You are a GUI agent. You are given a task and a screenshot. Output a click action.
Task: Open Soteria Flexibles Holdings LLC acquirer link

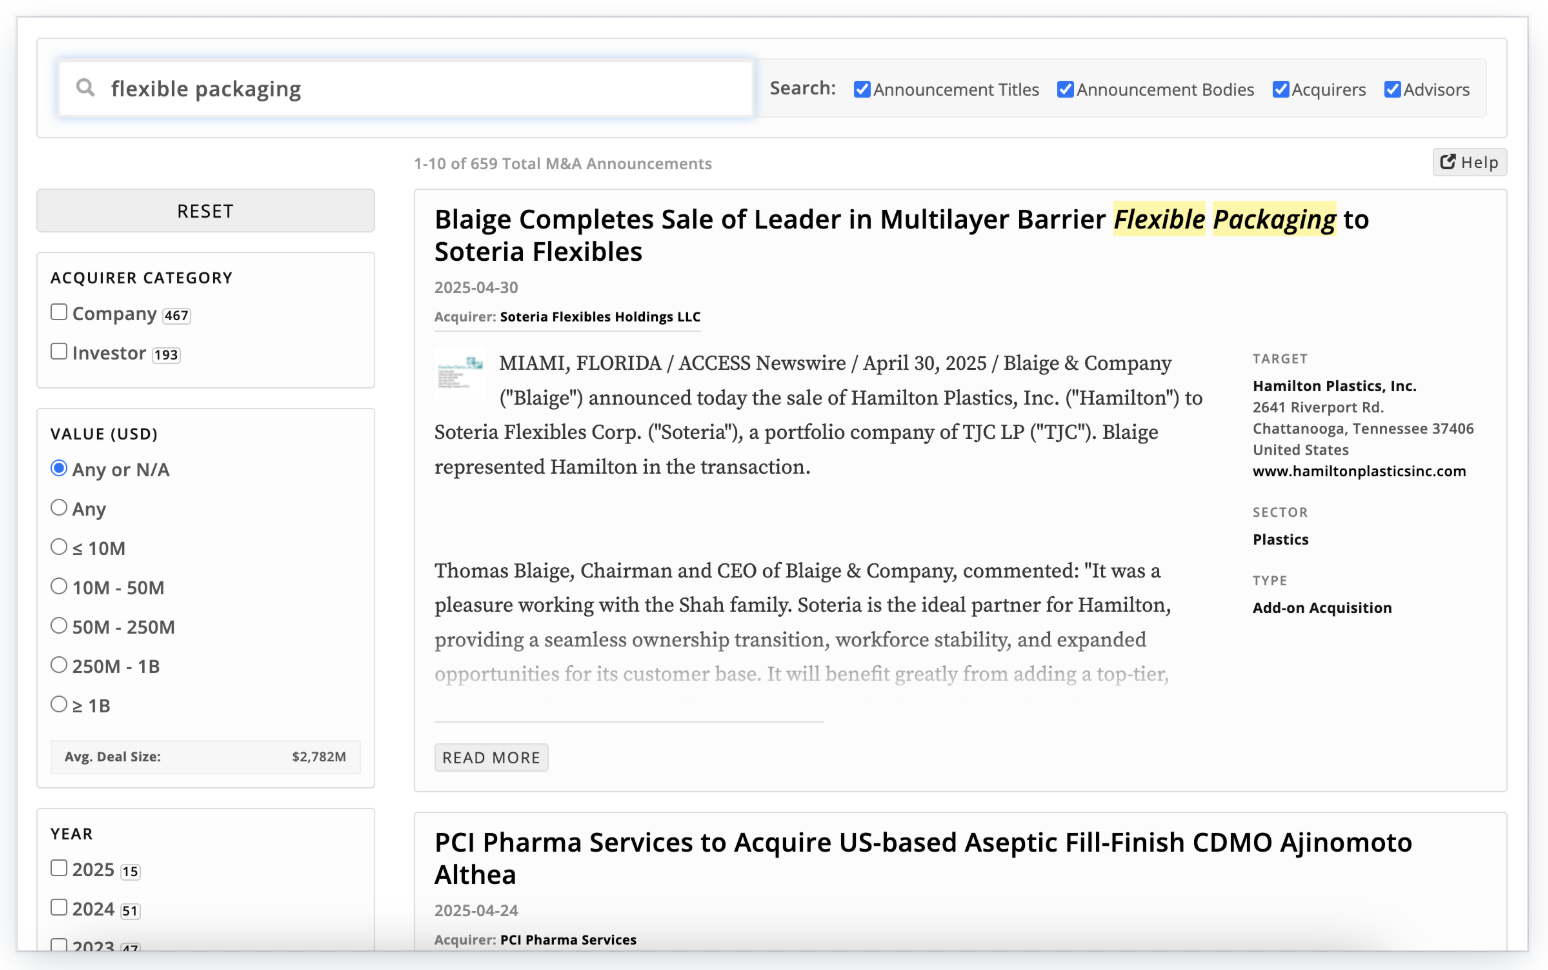click(x=600, y=317)
